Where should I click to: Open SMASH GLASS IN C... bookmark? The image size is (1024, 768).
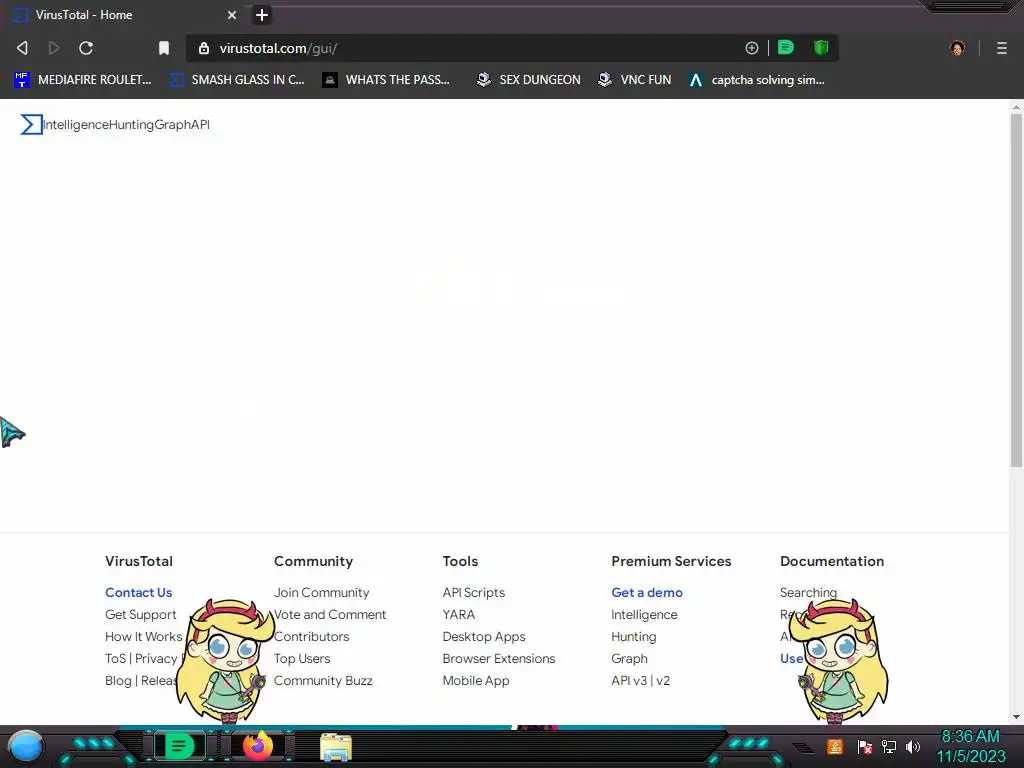(x=237, y=80)
